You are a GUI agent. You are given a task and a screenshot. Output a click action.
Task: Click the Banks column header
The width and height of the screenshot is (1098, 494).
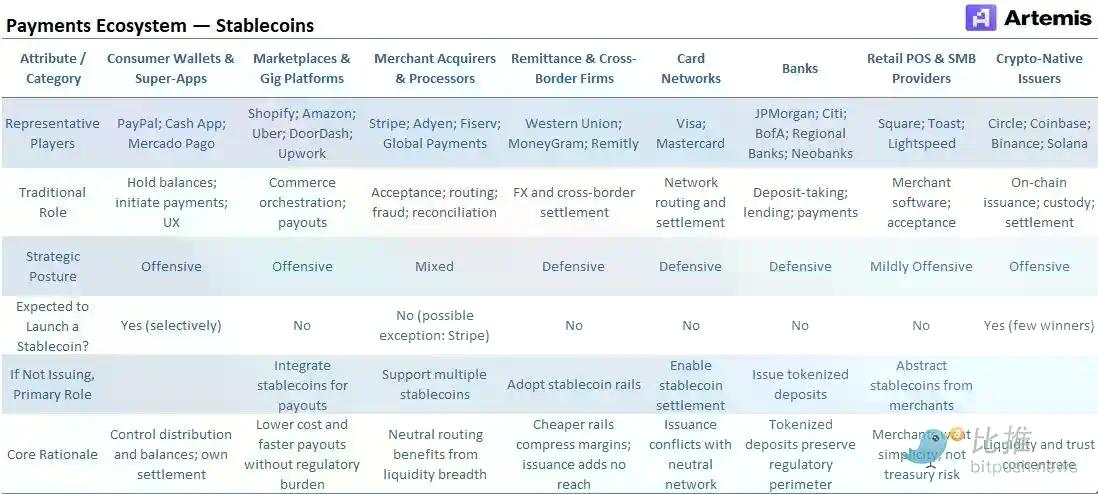pos(800,68)
